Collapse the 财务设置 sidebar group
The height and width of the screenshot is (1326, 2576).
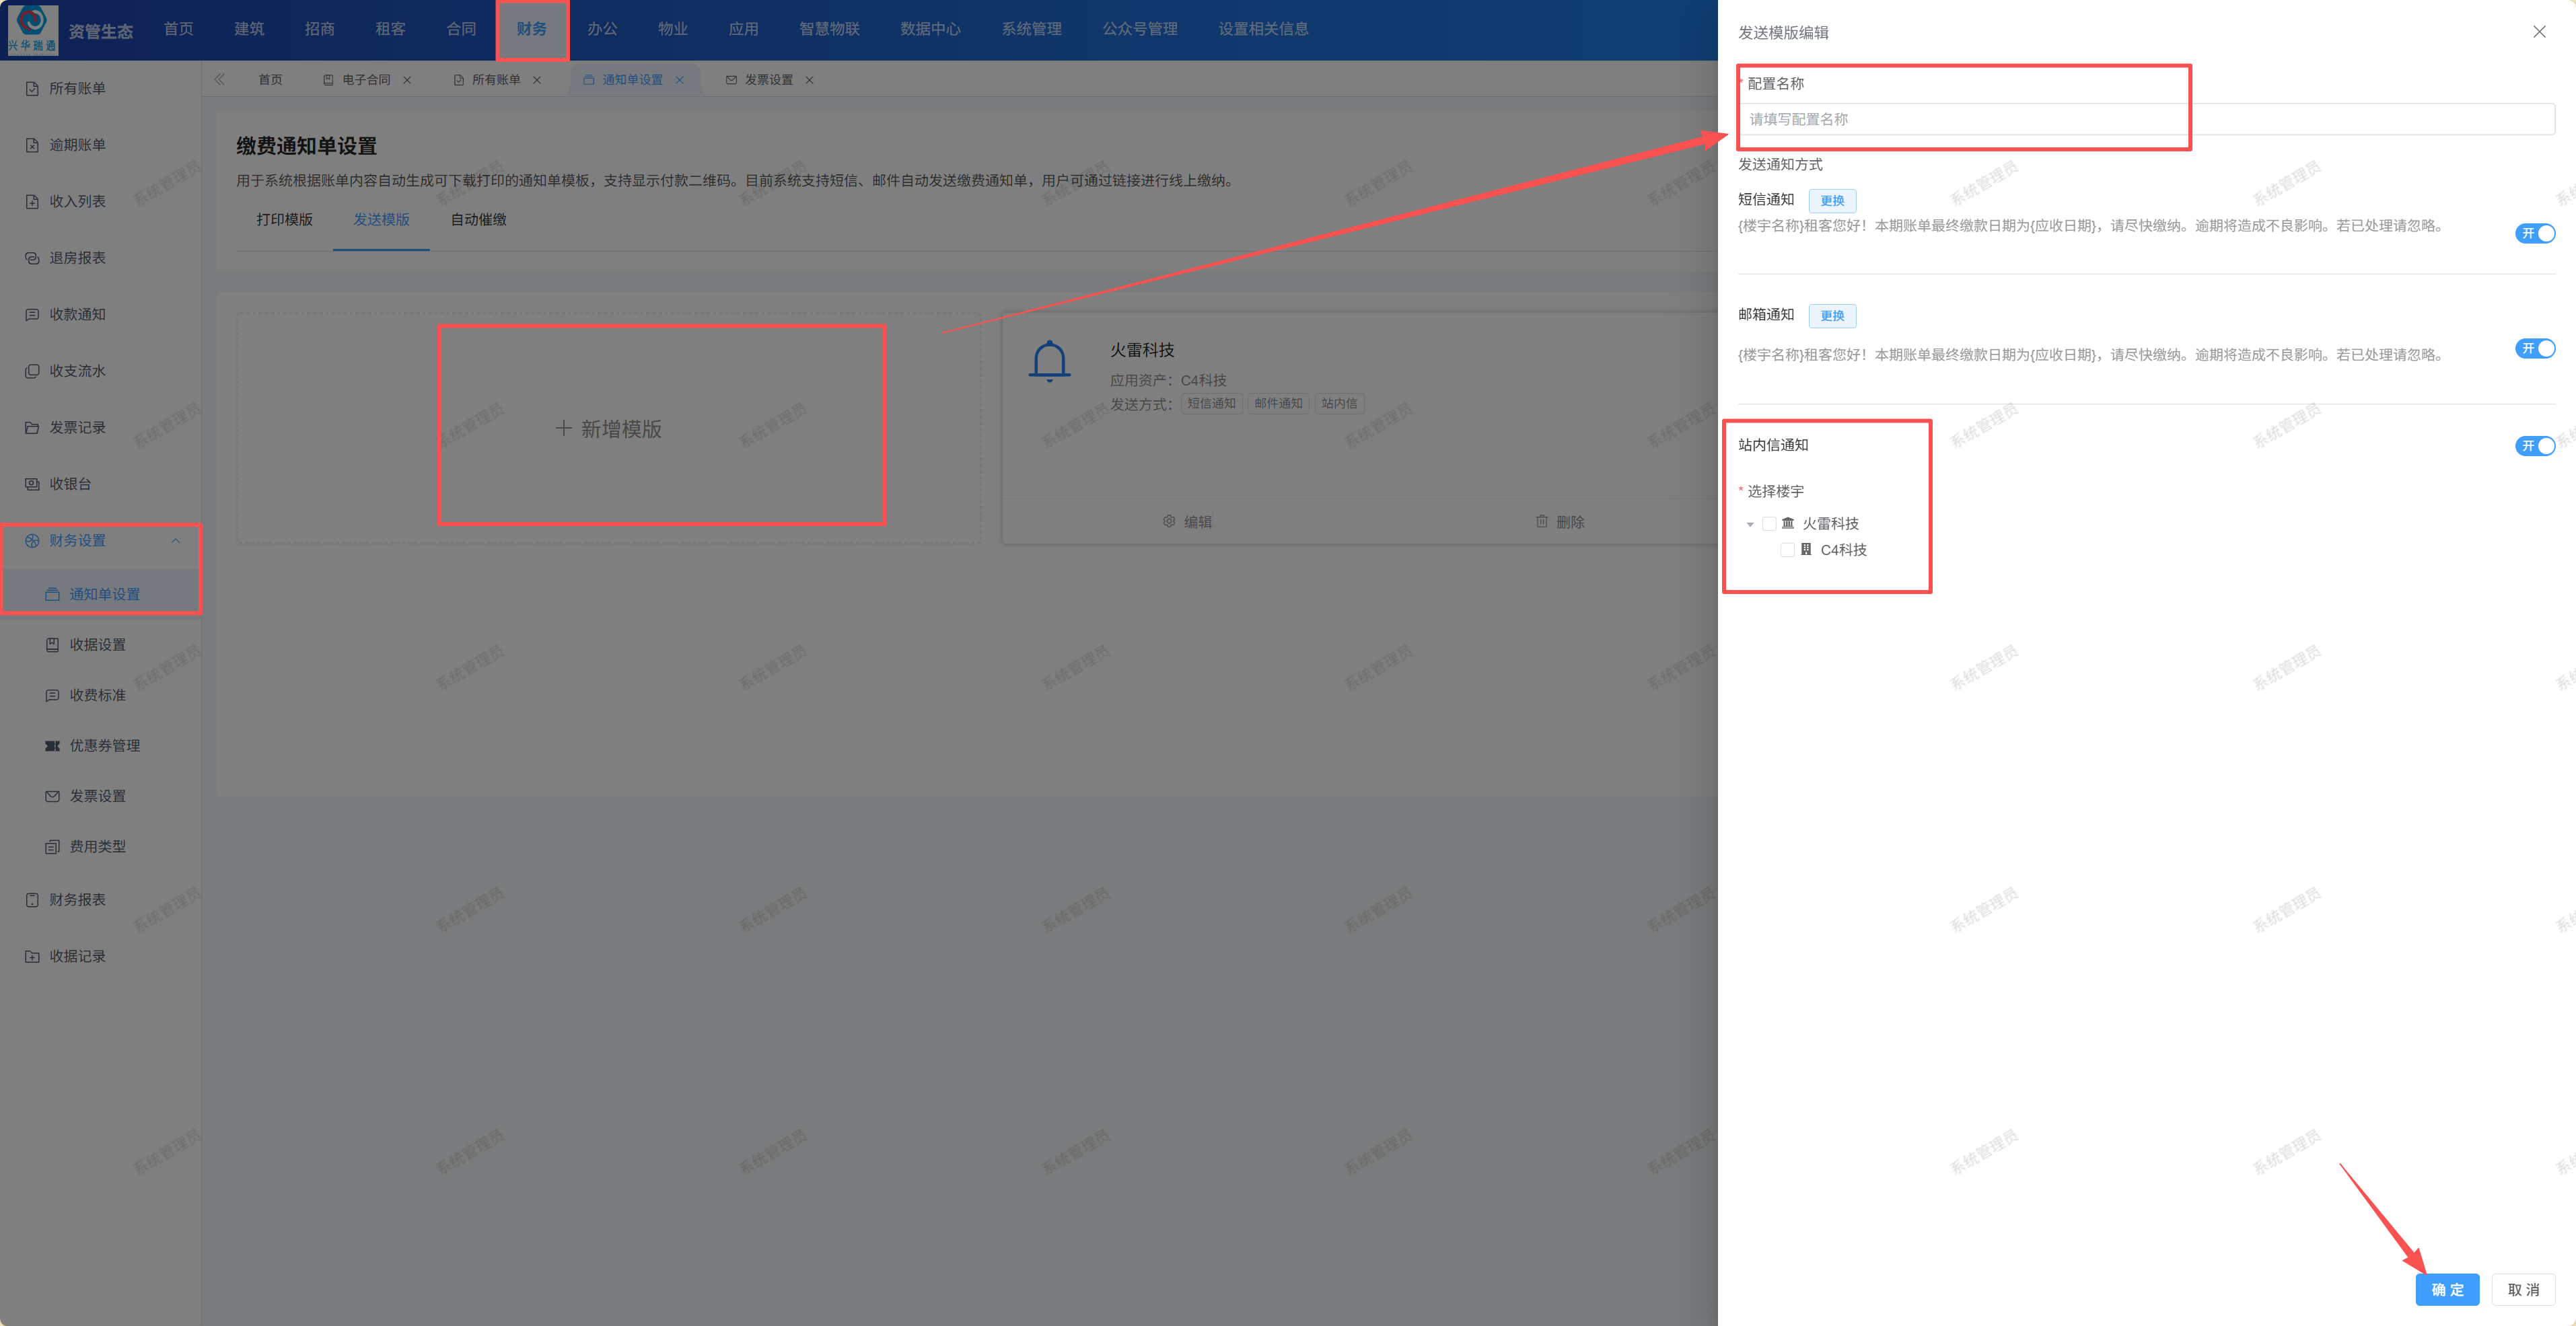175,540
